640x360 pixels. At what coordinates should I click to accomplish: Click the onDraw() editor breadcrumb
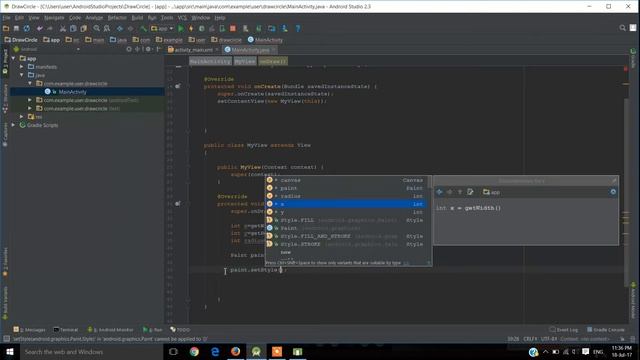pos(273,61)
